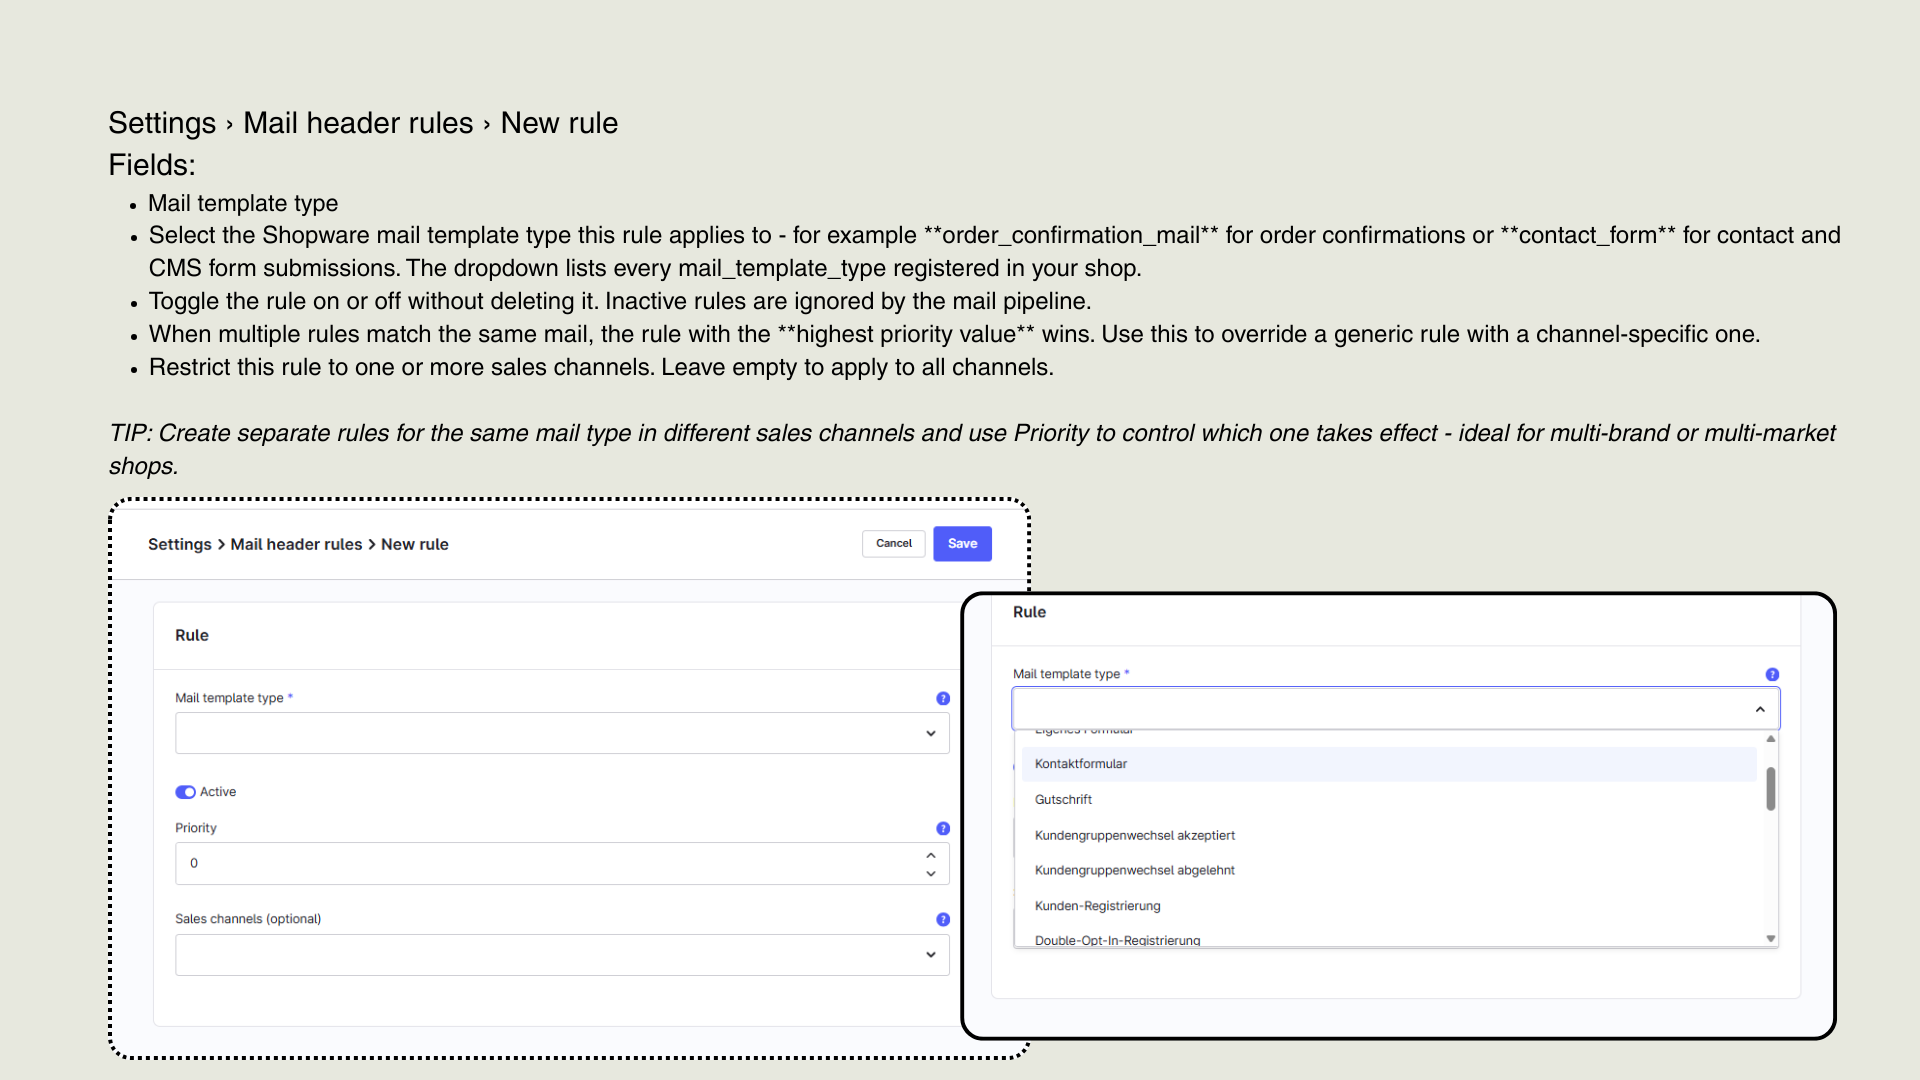The image size is (1920, 1080).
Task: Click the Priority number field
Action: (562, 863)
